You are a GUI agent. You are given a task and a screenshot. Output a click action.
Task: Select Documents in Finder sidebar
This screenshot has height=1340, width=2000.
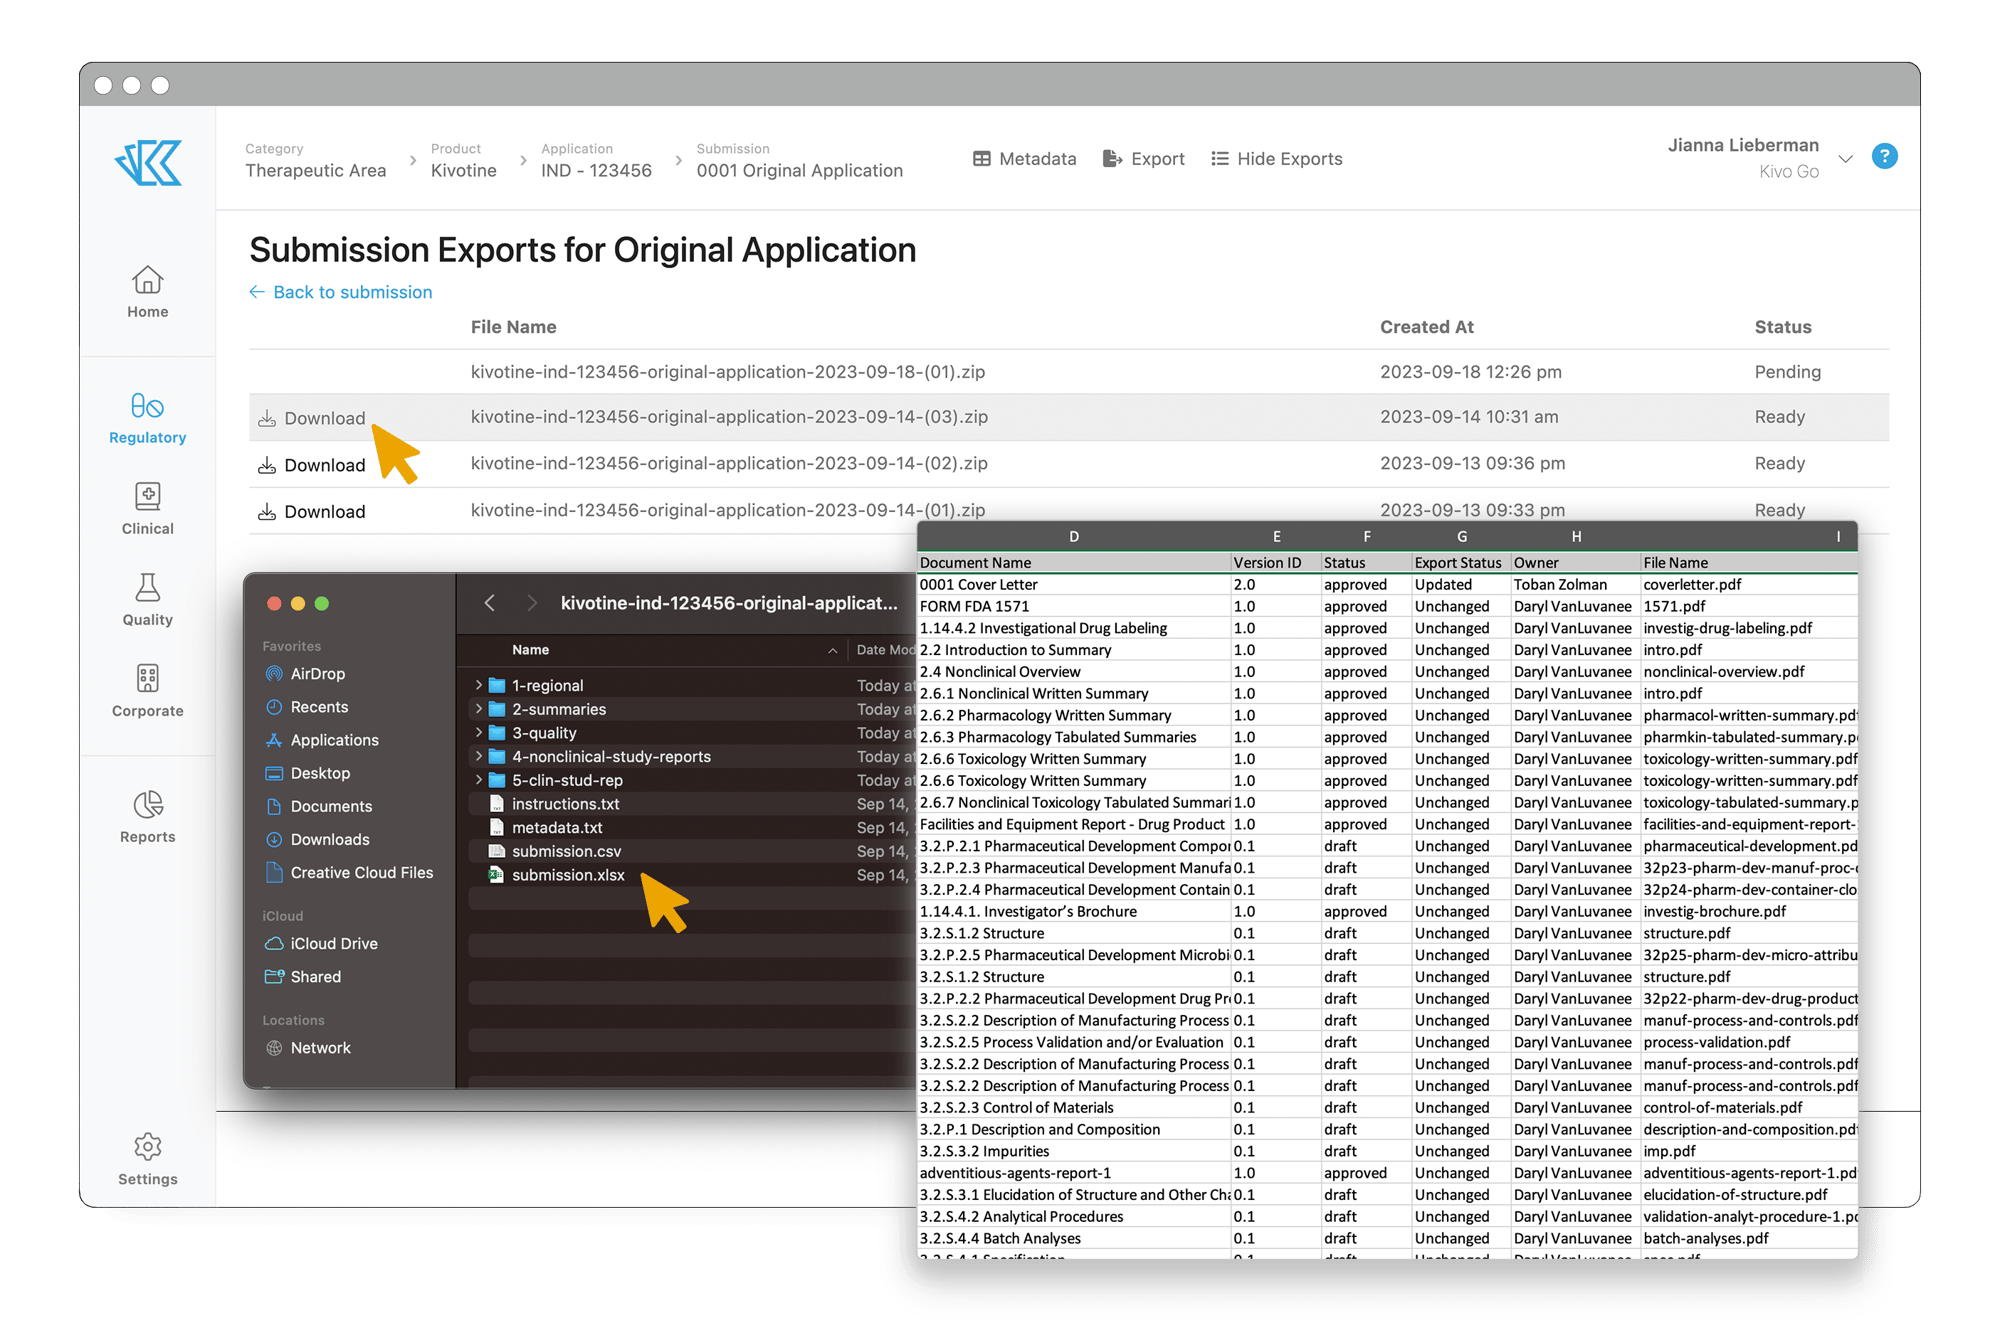[x=318, y=806]
